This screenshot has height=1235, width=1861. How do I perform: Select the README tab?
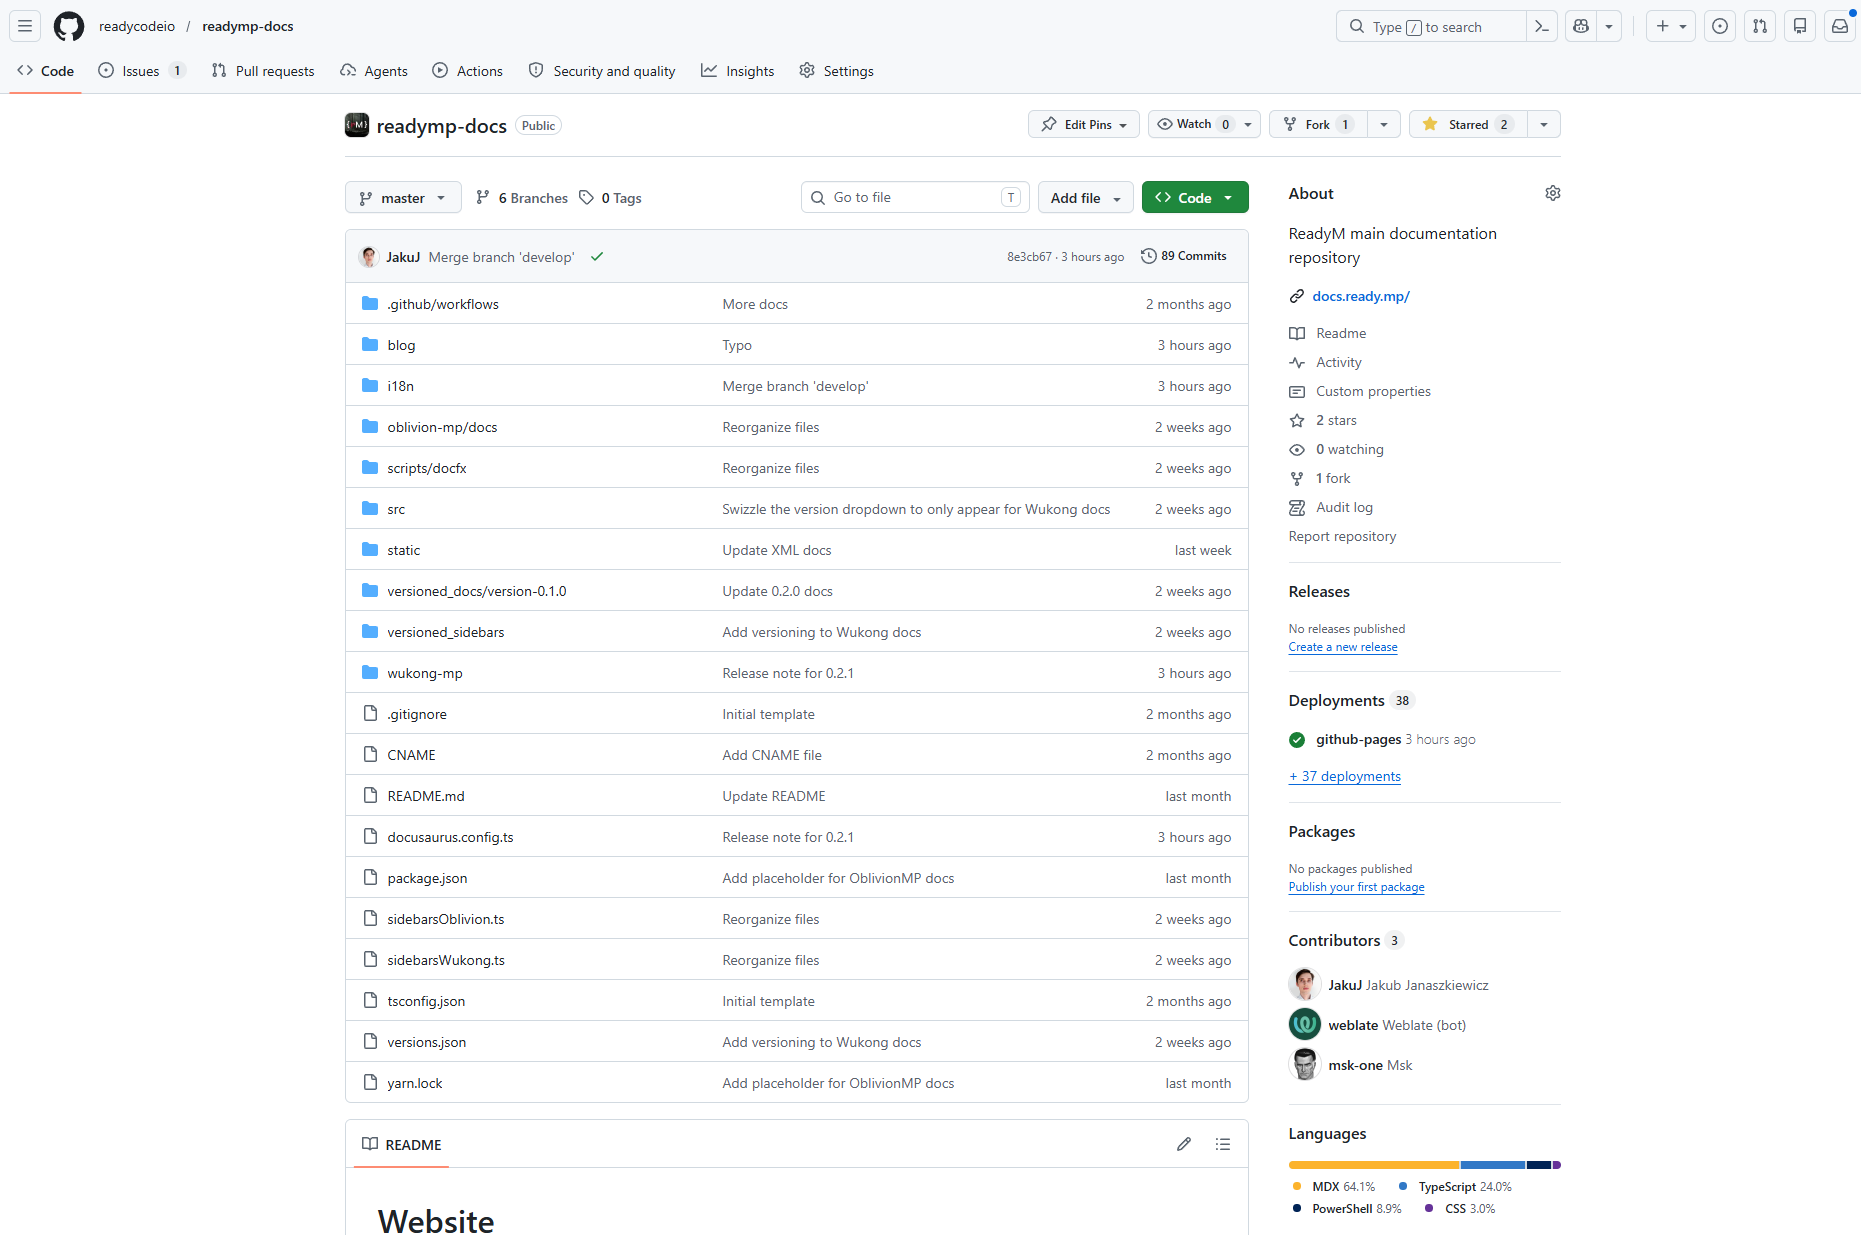[402, 1144]
